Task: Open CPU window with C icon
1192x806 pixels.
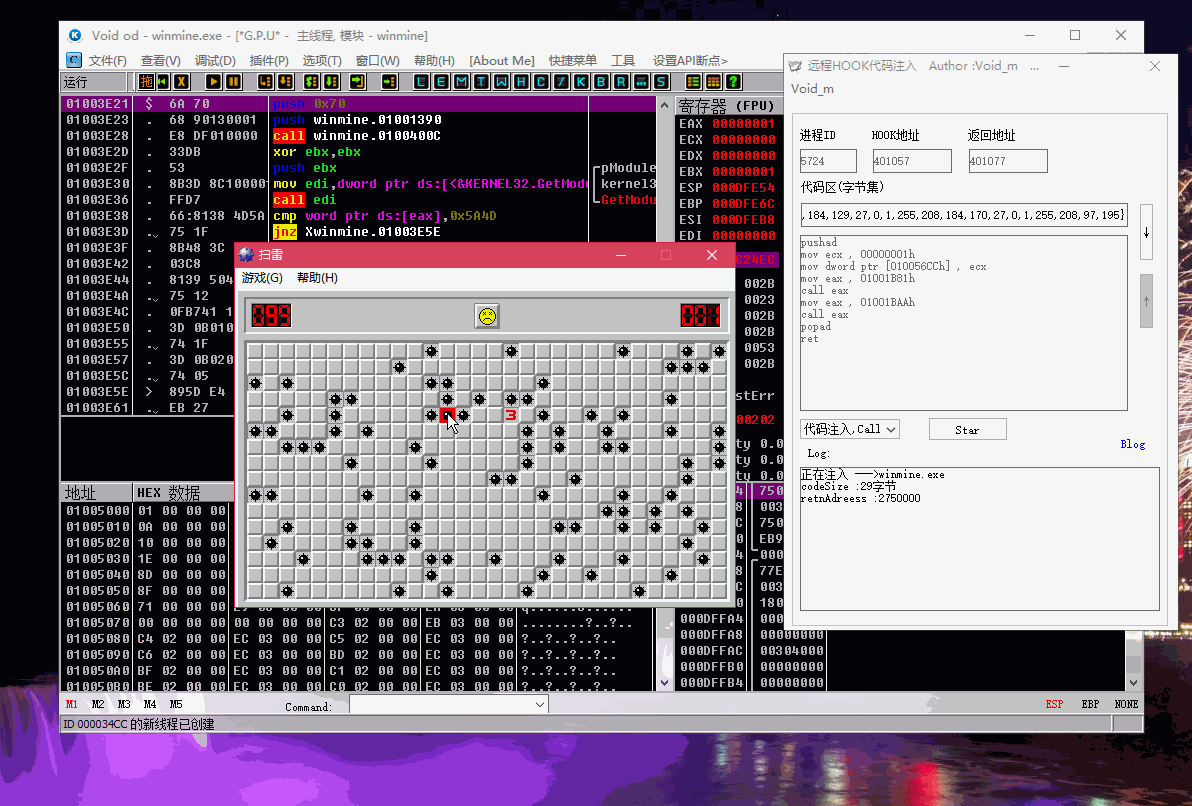Action: coord(541,81)
